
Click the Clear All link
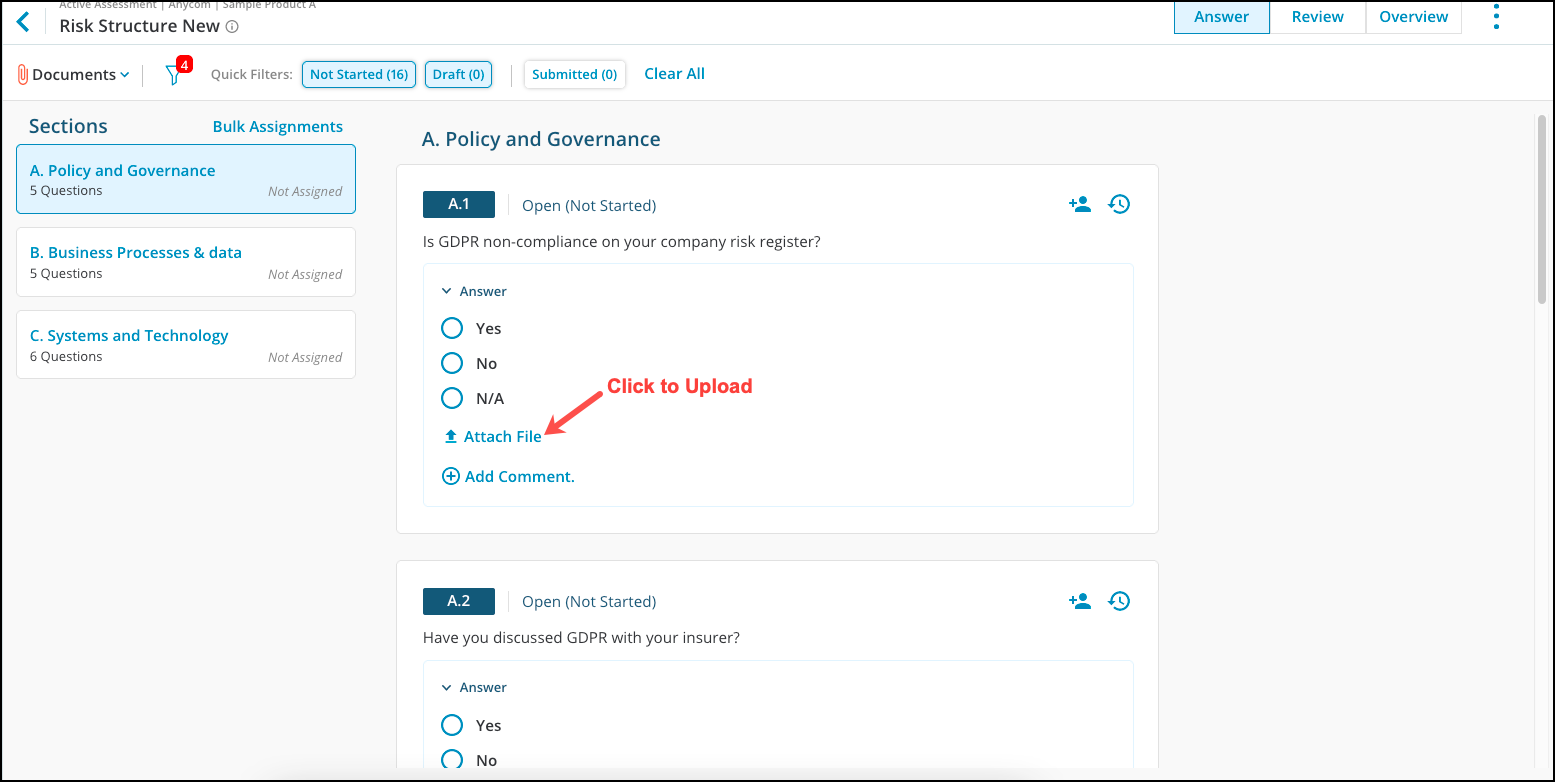click(x=674, y=74)
